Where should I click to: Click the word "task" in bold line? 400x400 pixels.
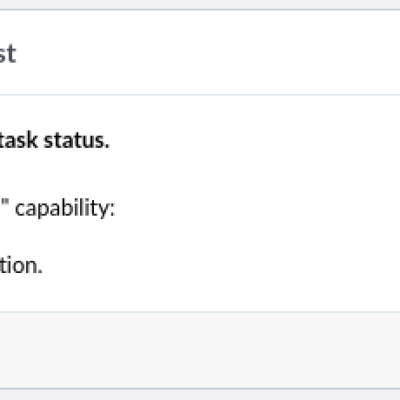pos(19,140)
